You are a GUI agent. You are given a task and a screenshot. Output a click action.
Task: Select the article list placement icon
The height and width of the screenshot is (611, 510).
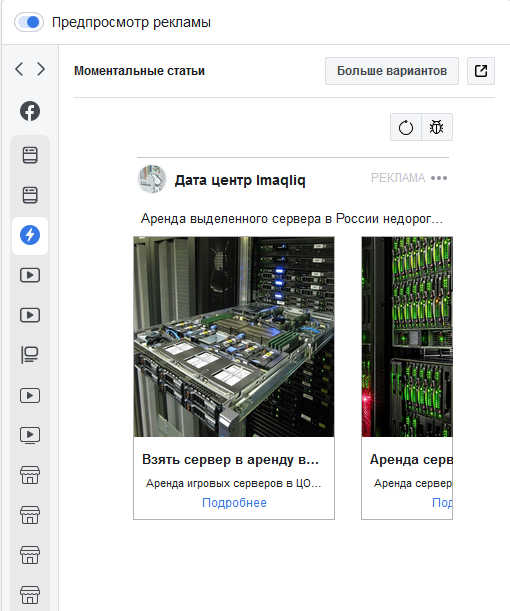click(x=30, y=355)
